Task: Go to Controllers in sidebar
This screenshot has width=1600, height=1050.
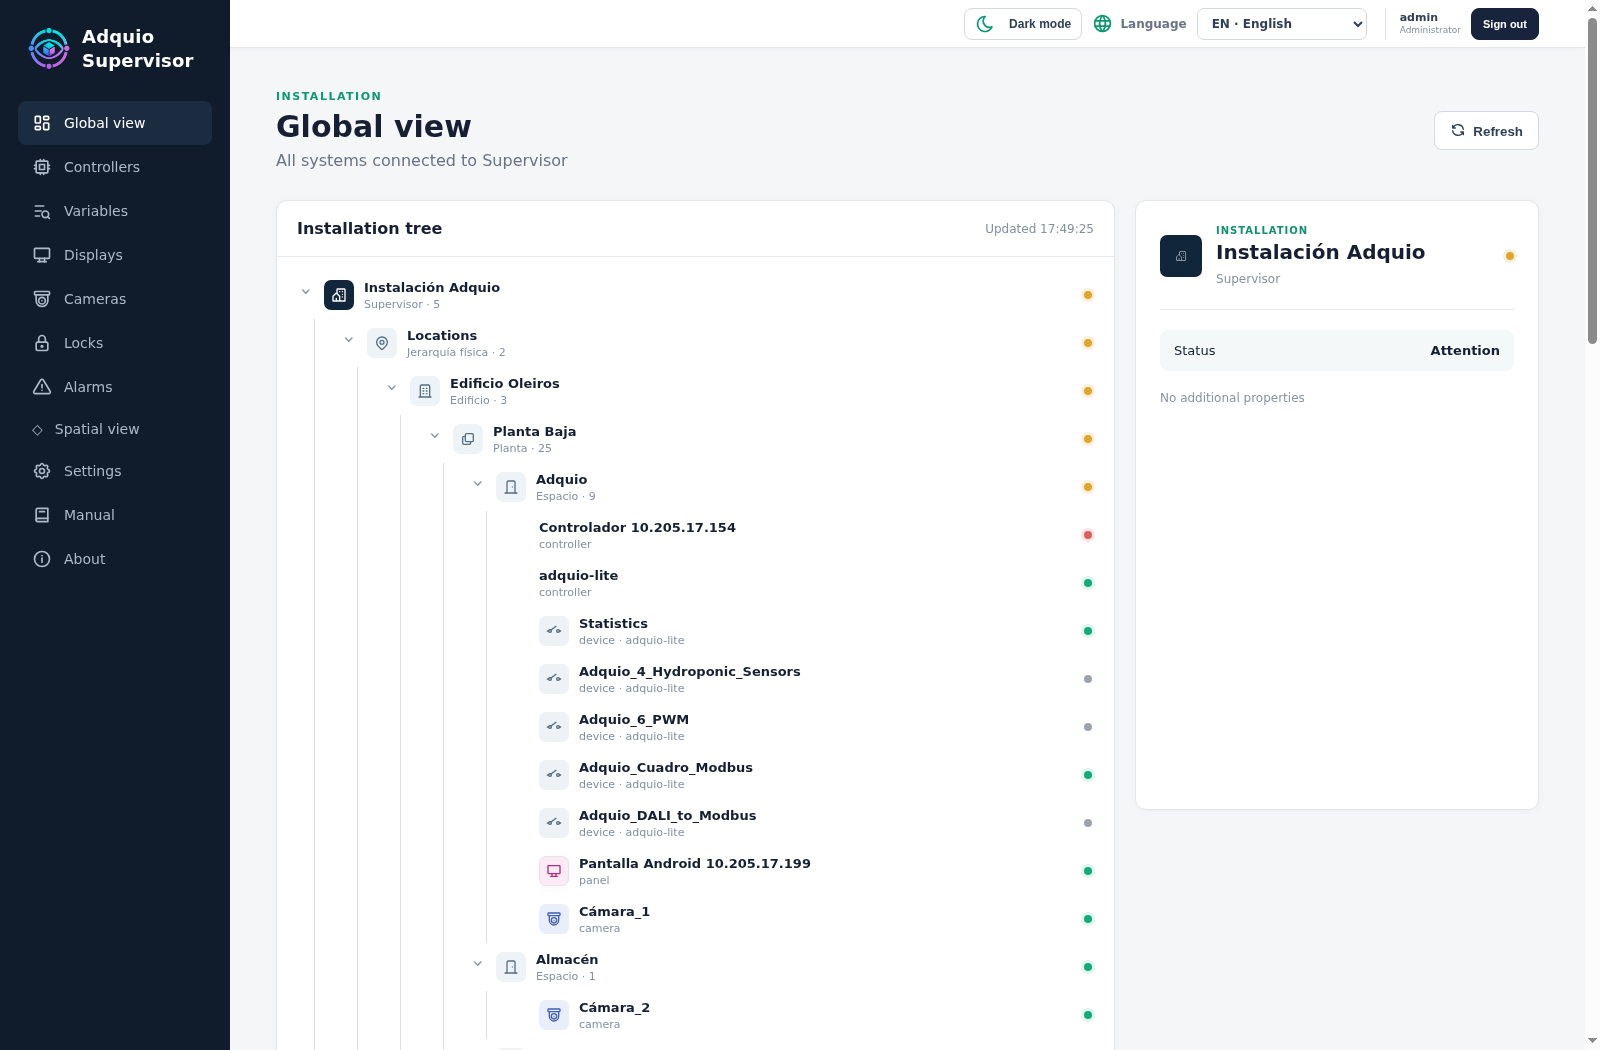Action: pyautogui.click(x=115, y=167)
